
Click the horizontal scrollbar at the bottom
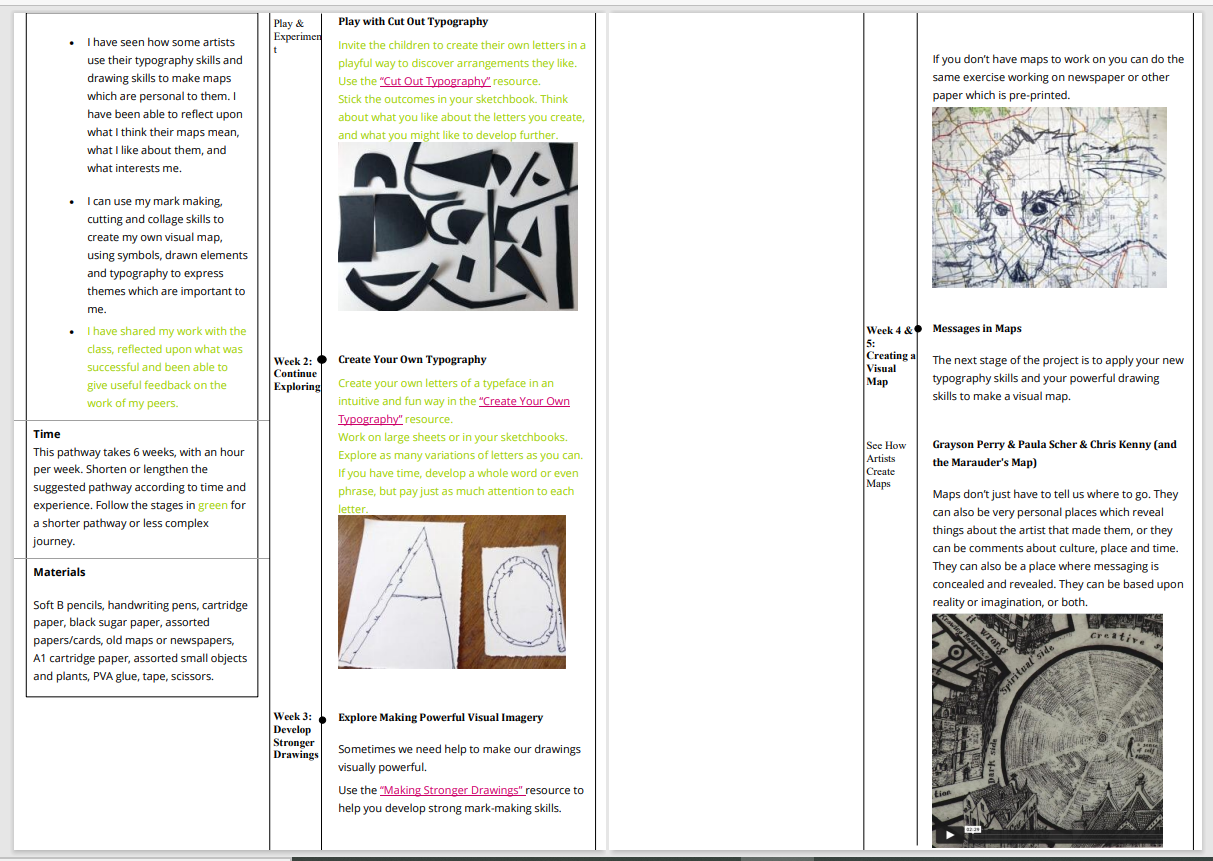tap(550, 857)
